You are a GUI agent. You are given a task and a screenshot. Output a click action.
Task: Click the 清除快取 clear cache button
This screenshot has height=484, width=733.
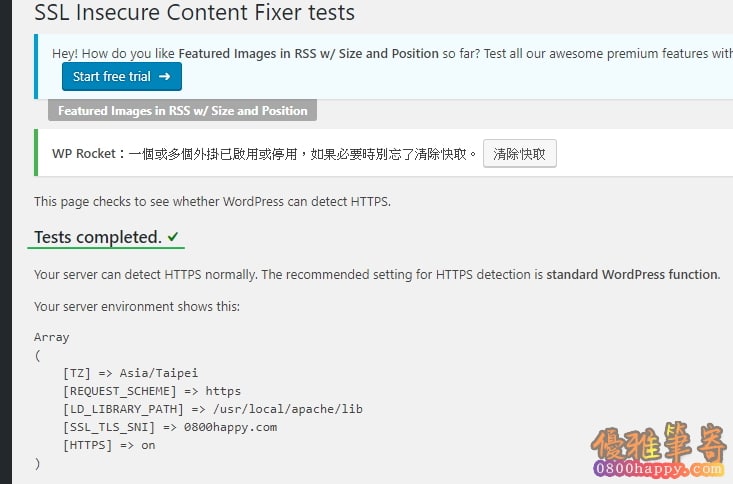point(519,153)
